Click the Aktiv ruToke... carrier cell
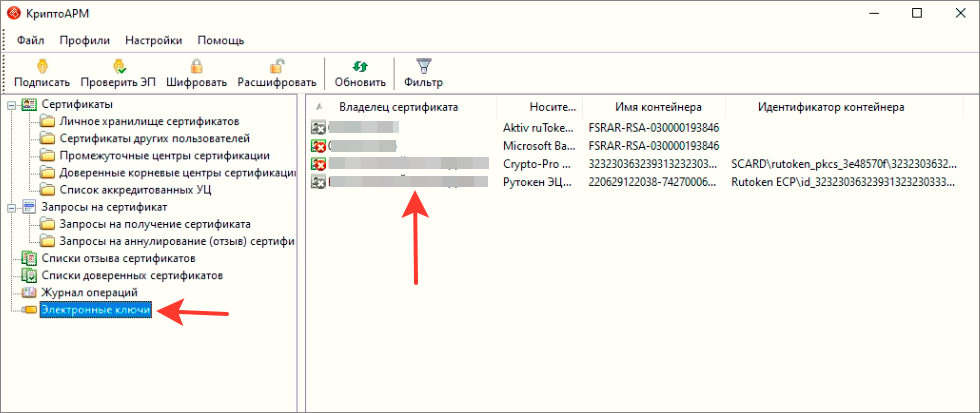 (x=538, y=128)
